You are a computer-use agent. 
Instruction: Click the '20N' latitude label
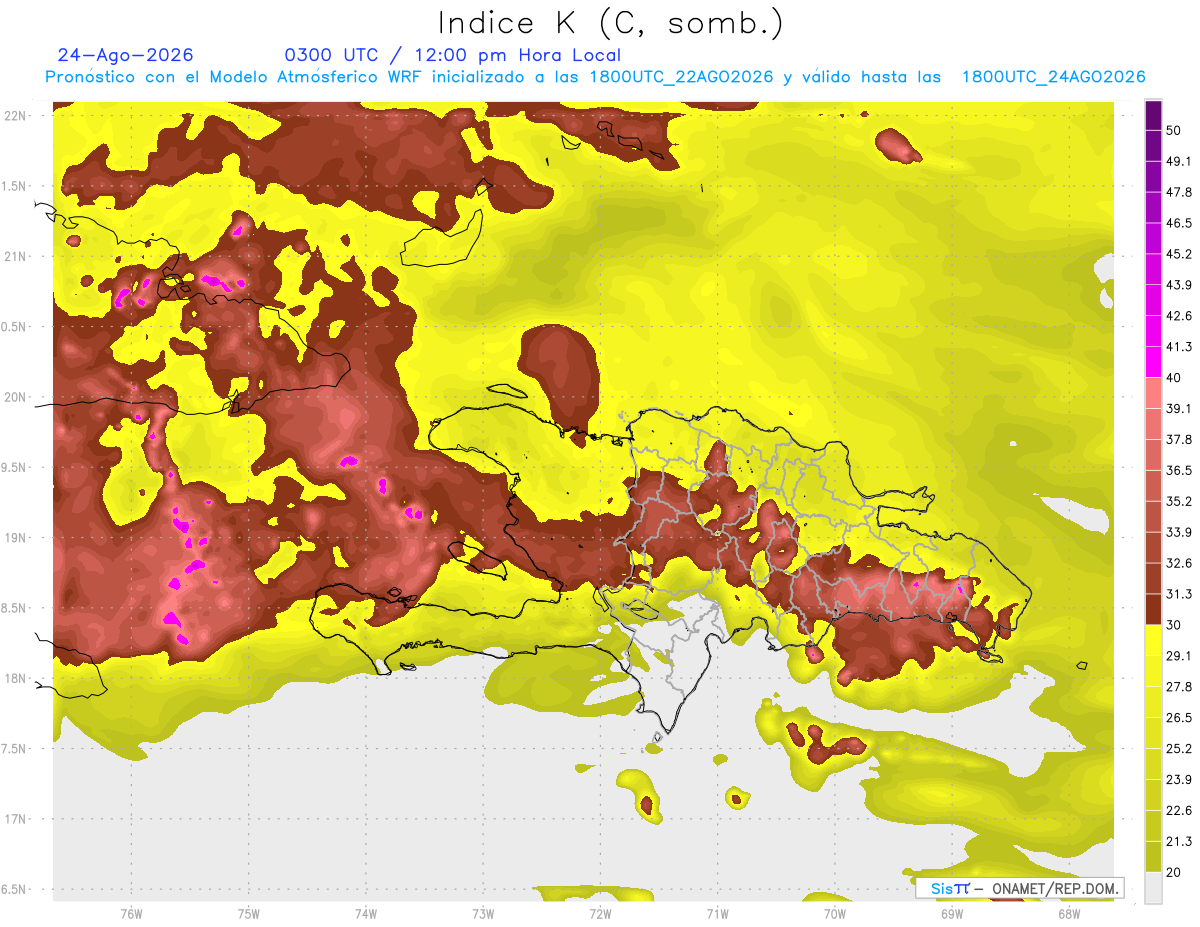click(x=16, y=398)
